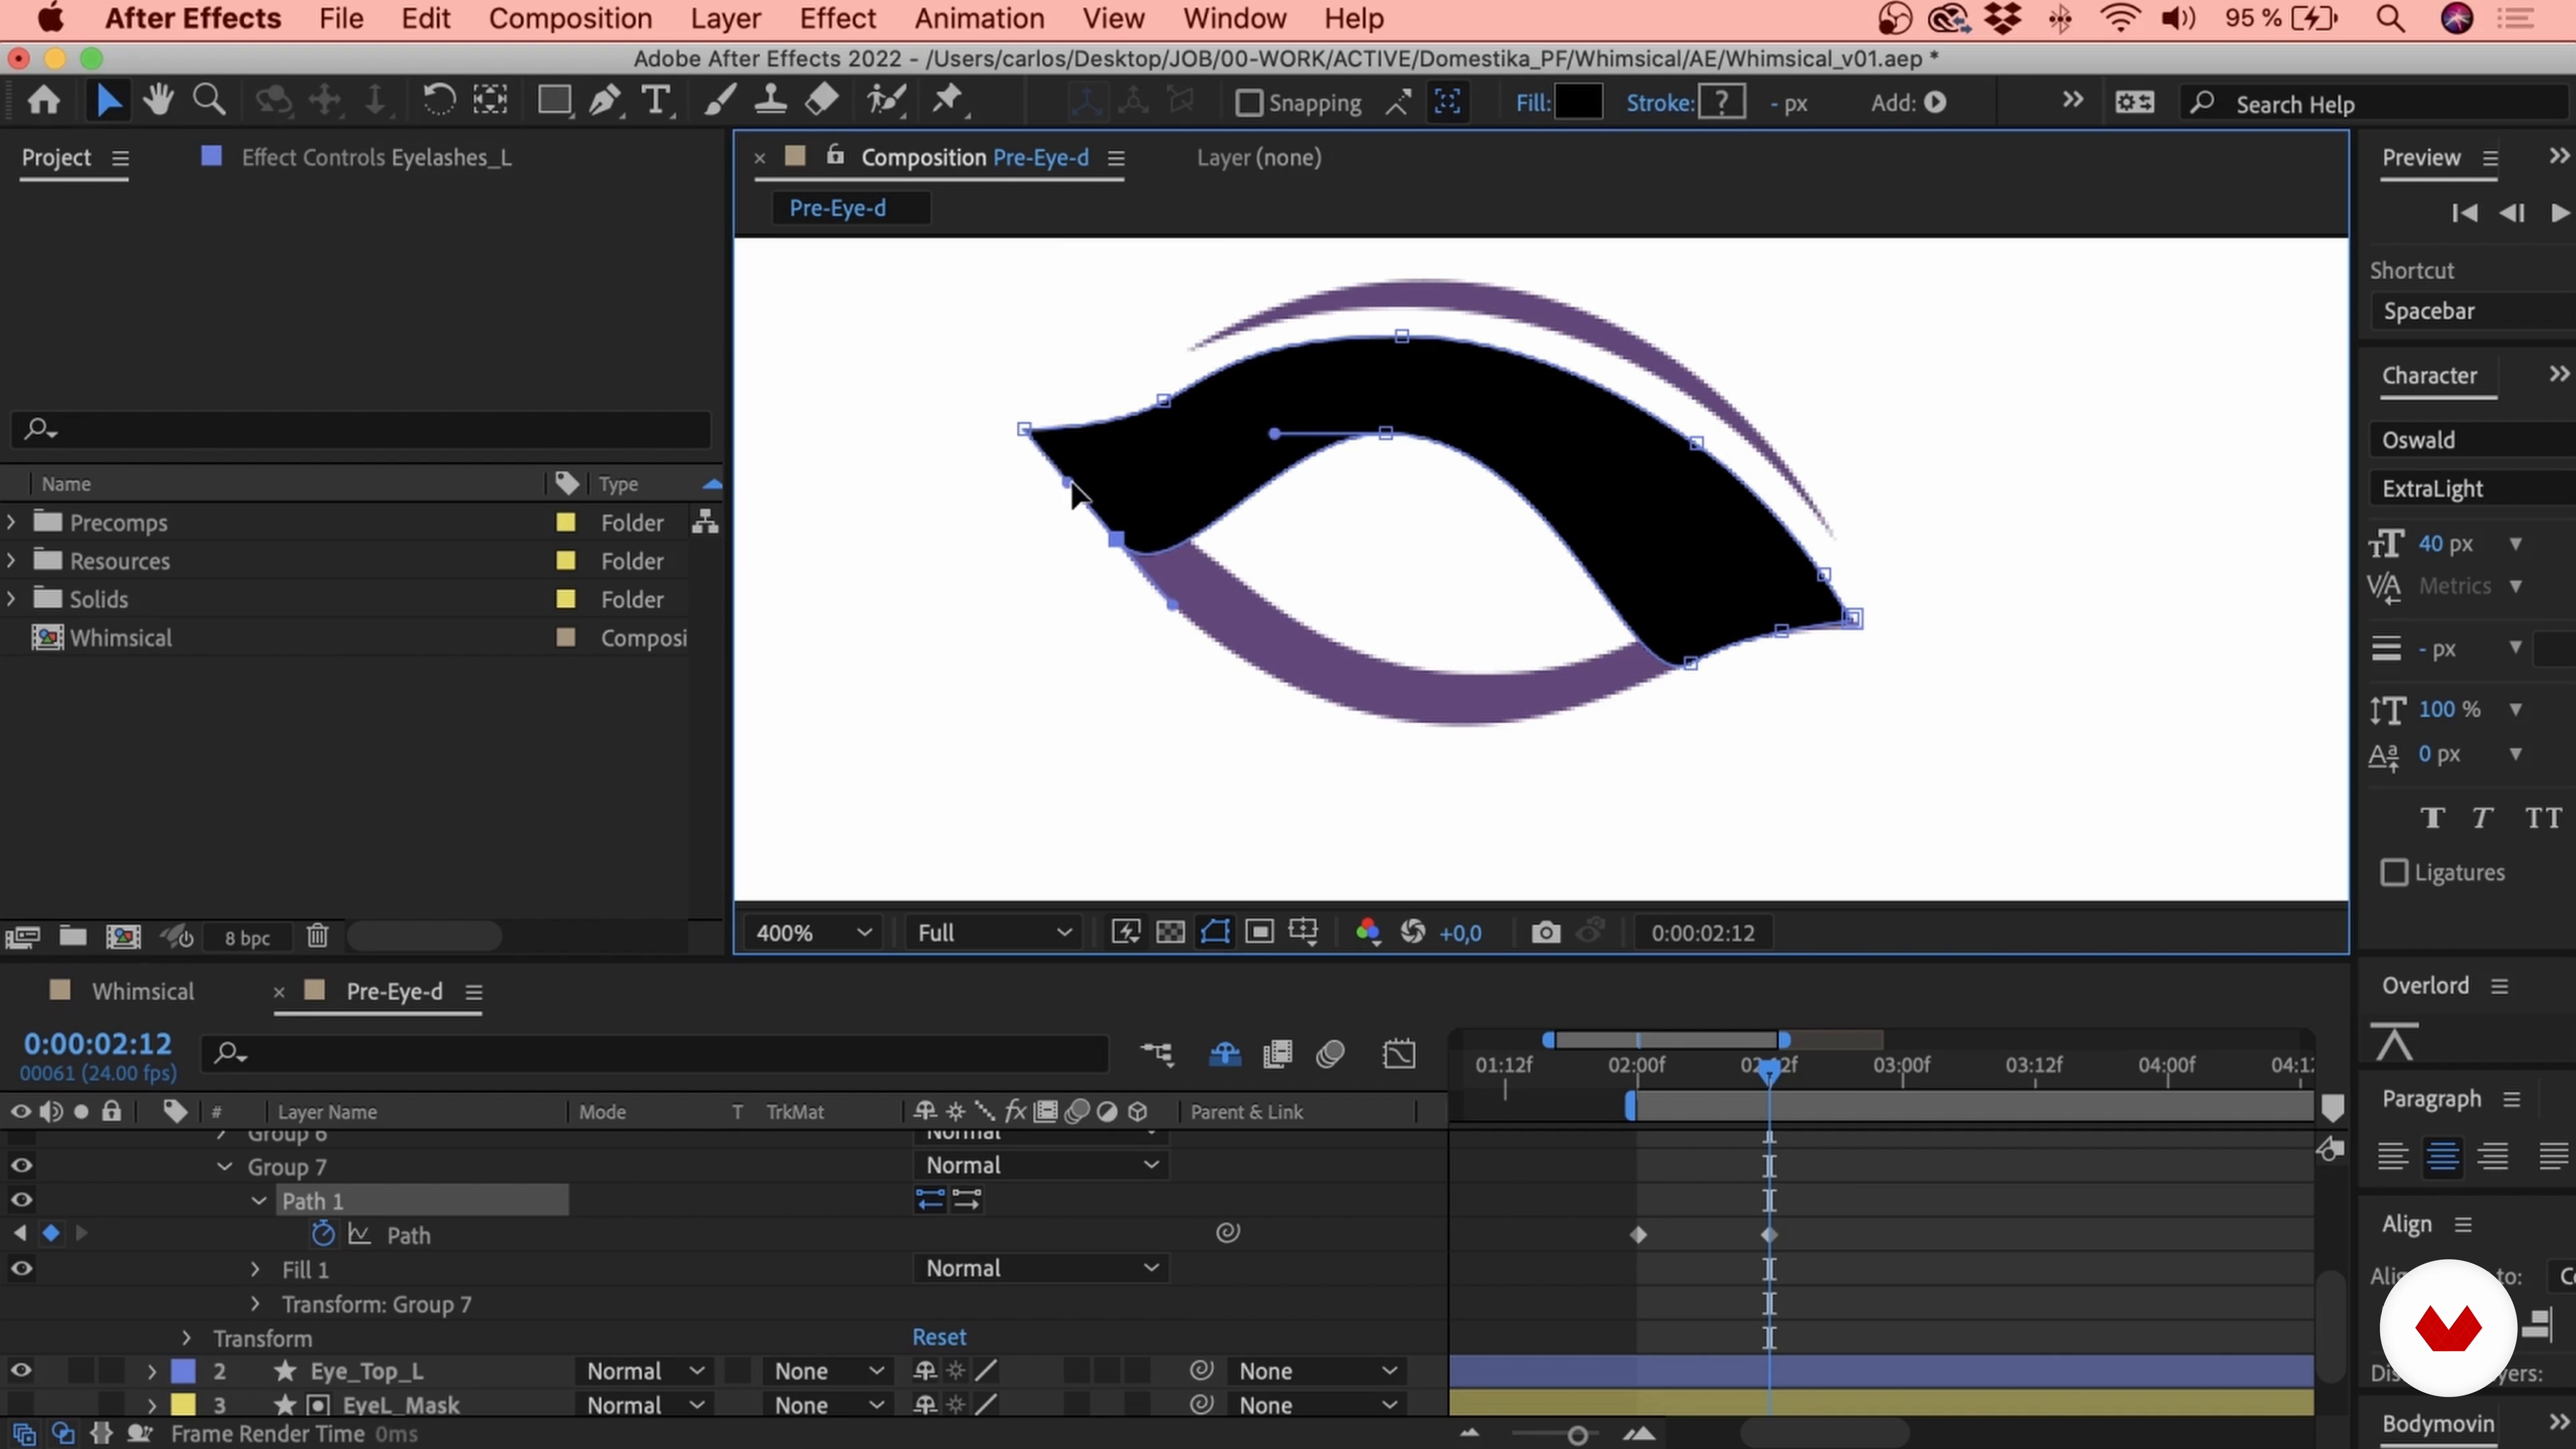Collapse Group 7 in timeline
The width and height of the screenshot is (2576, 1449).
coord(225,1167)
